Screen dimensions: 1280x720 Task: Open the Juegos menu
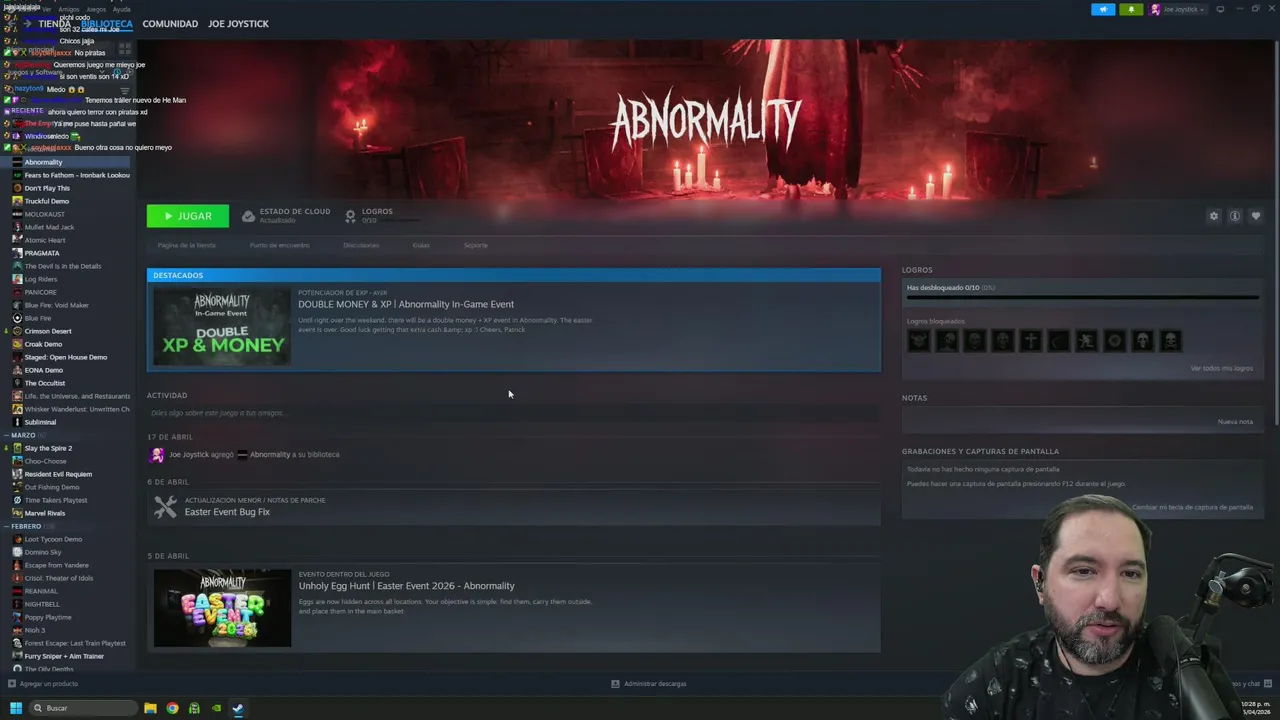pos(96,9)
